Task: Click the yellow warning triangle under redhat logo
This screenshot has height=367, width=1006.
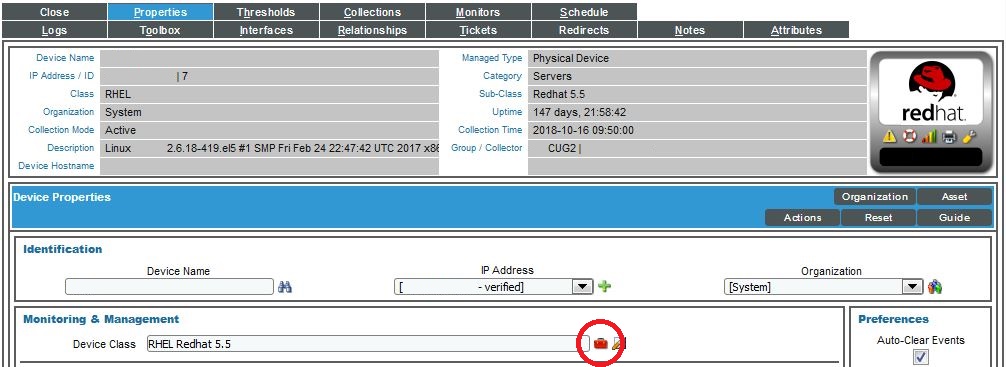Action: (890, 136)
